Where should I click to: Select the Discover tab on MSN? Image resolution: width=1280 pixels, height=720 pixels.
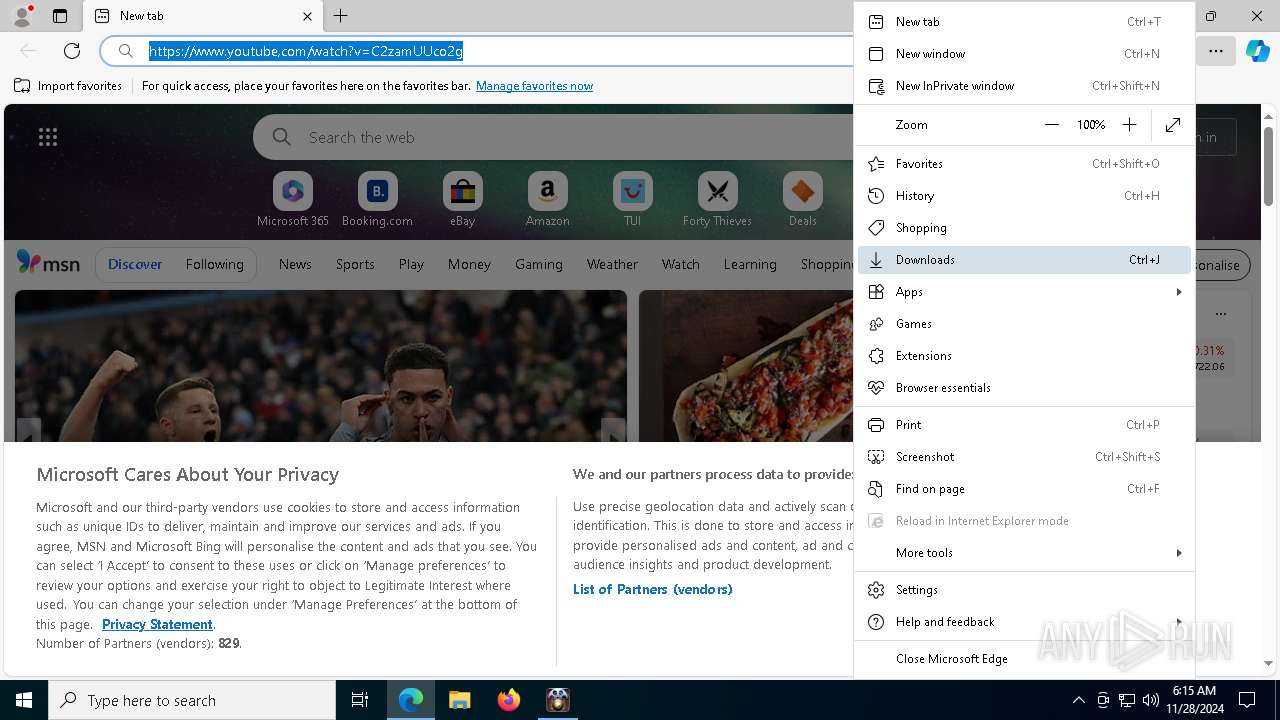tap(135, 264)
